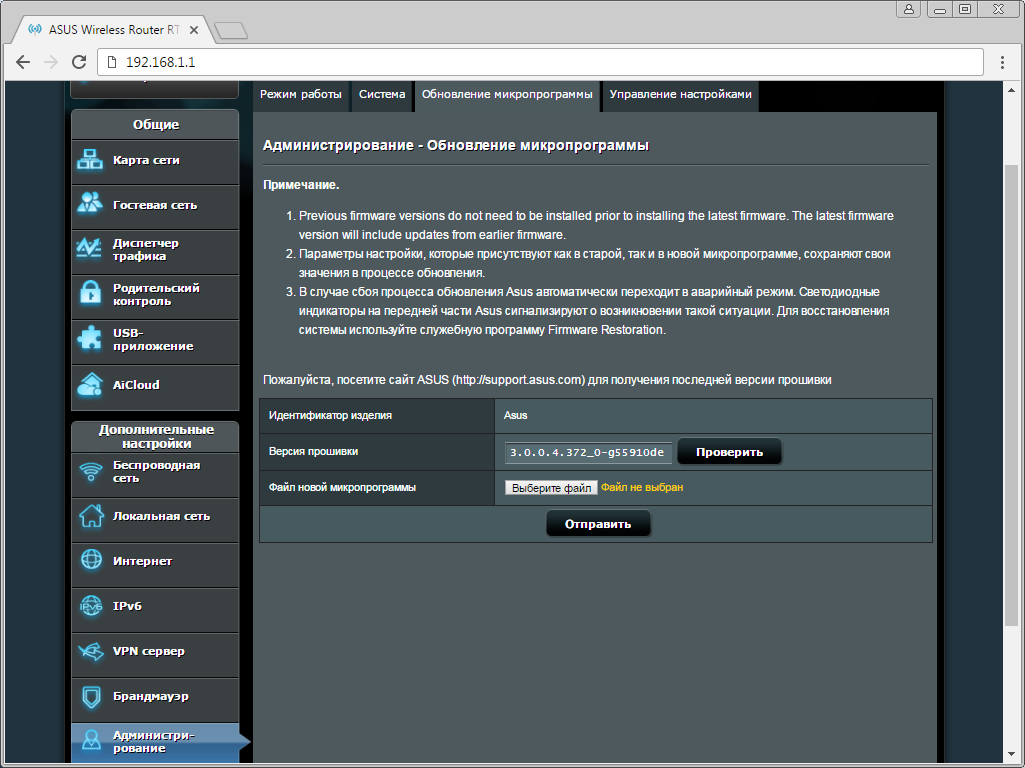Open the Chrome three-dot menu
Screen dimensions: 1025x768
1001,62
